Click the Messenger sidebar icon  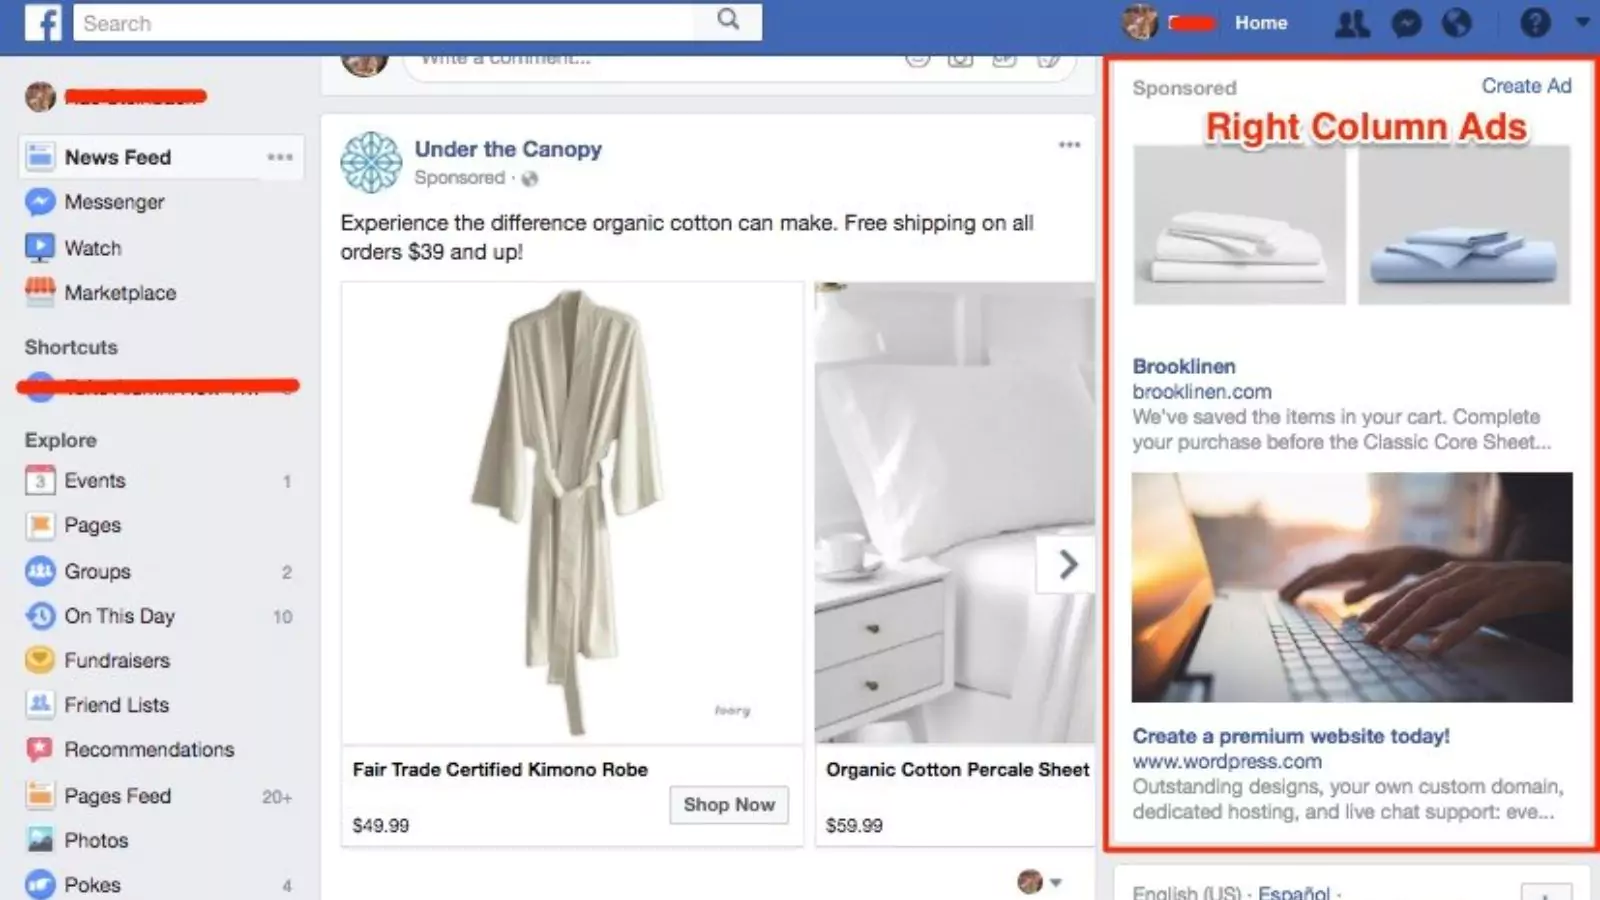[40, 202]
